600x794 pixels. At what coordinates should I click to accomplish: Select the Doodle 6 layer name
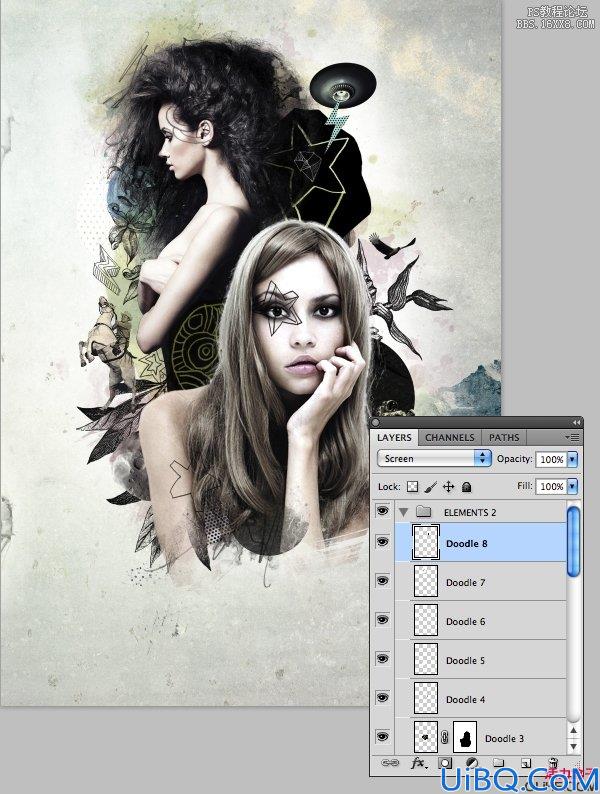[x=465, y=621]
